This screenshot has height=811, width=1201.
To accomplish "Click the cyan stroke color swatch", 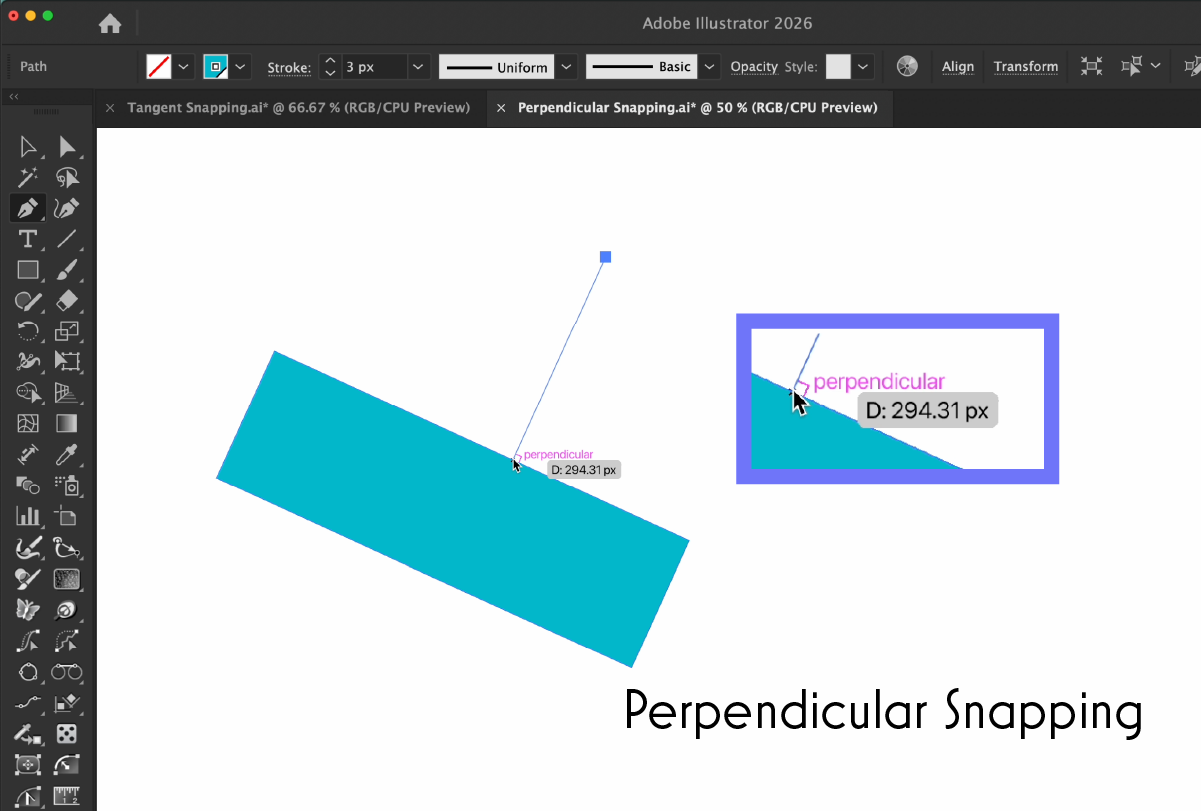I will coord(215,67).
